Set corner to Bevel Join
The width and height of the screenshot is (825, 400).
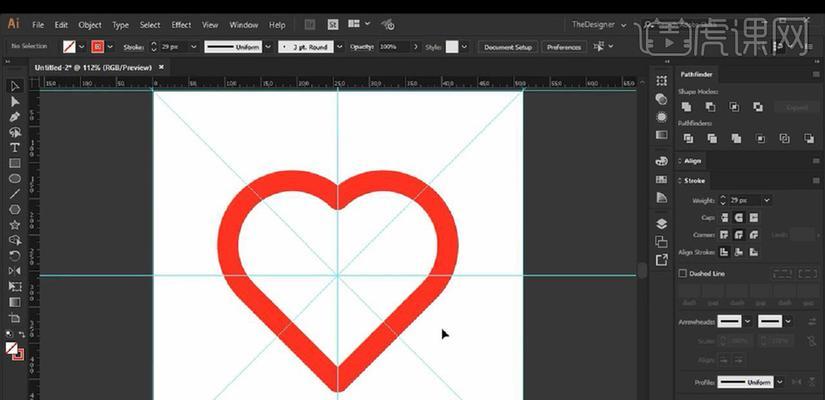tap(754, 235)
